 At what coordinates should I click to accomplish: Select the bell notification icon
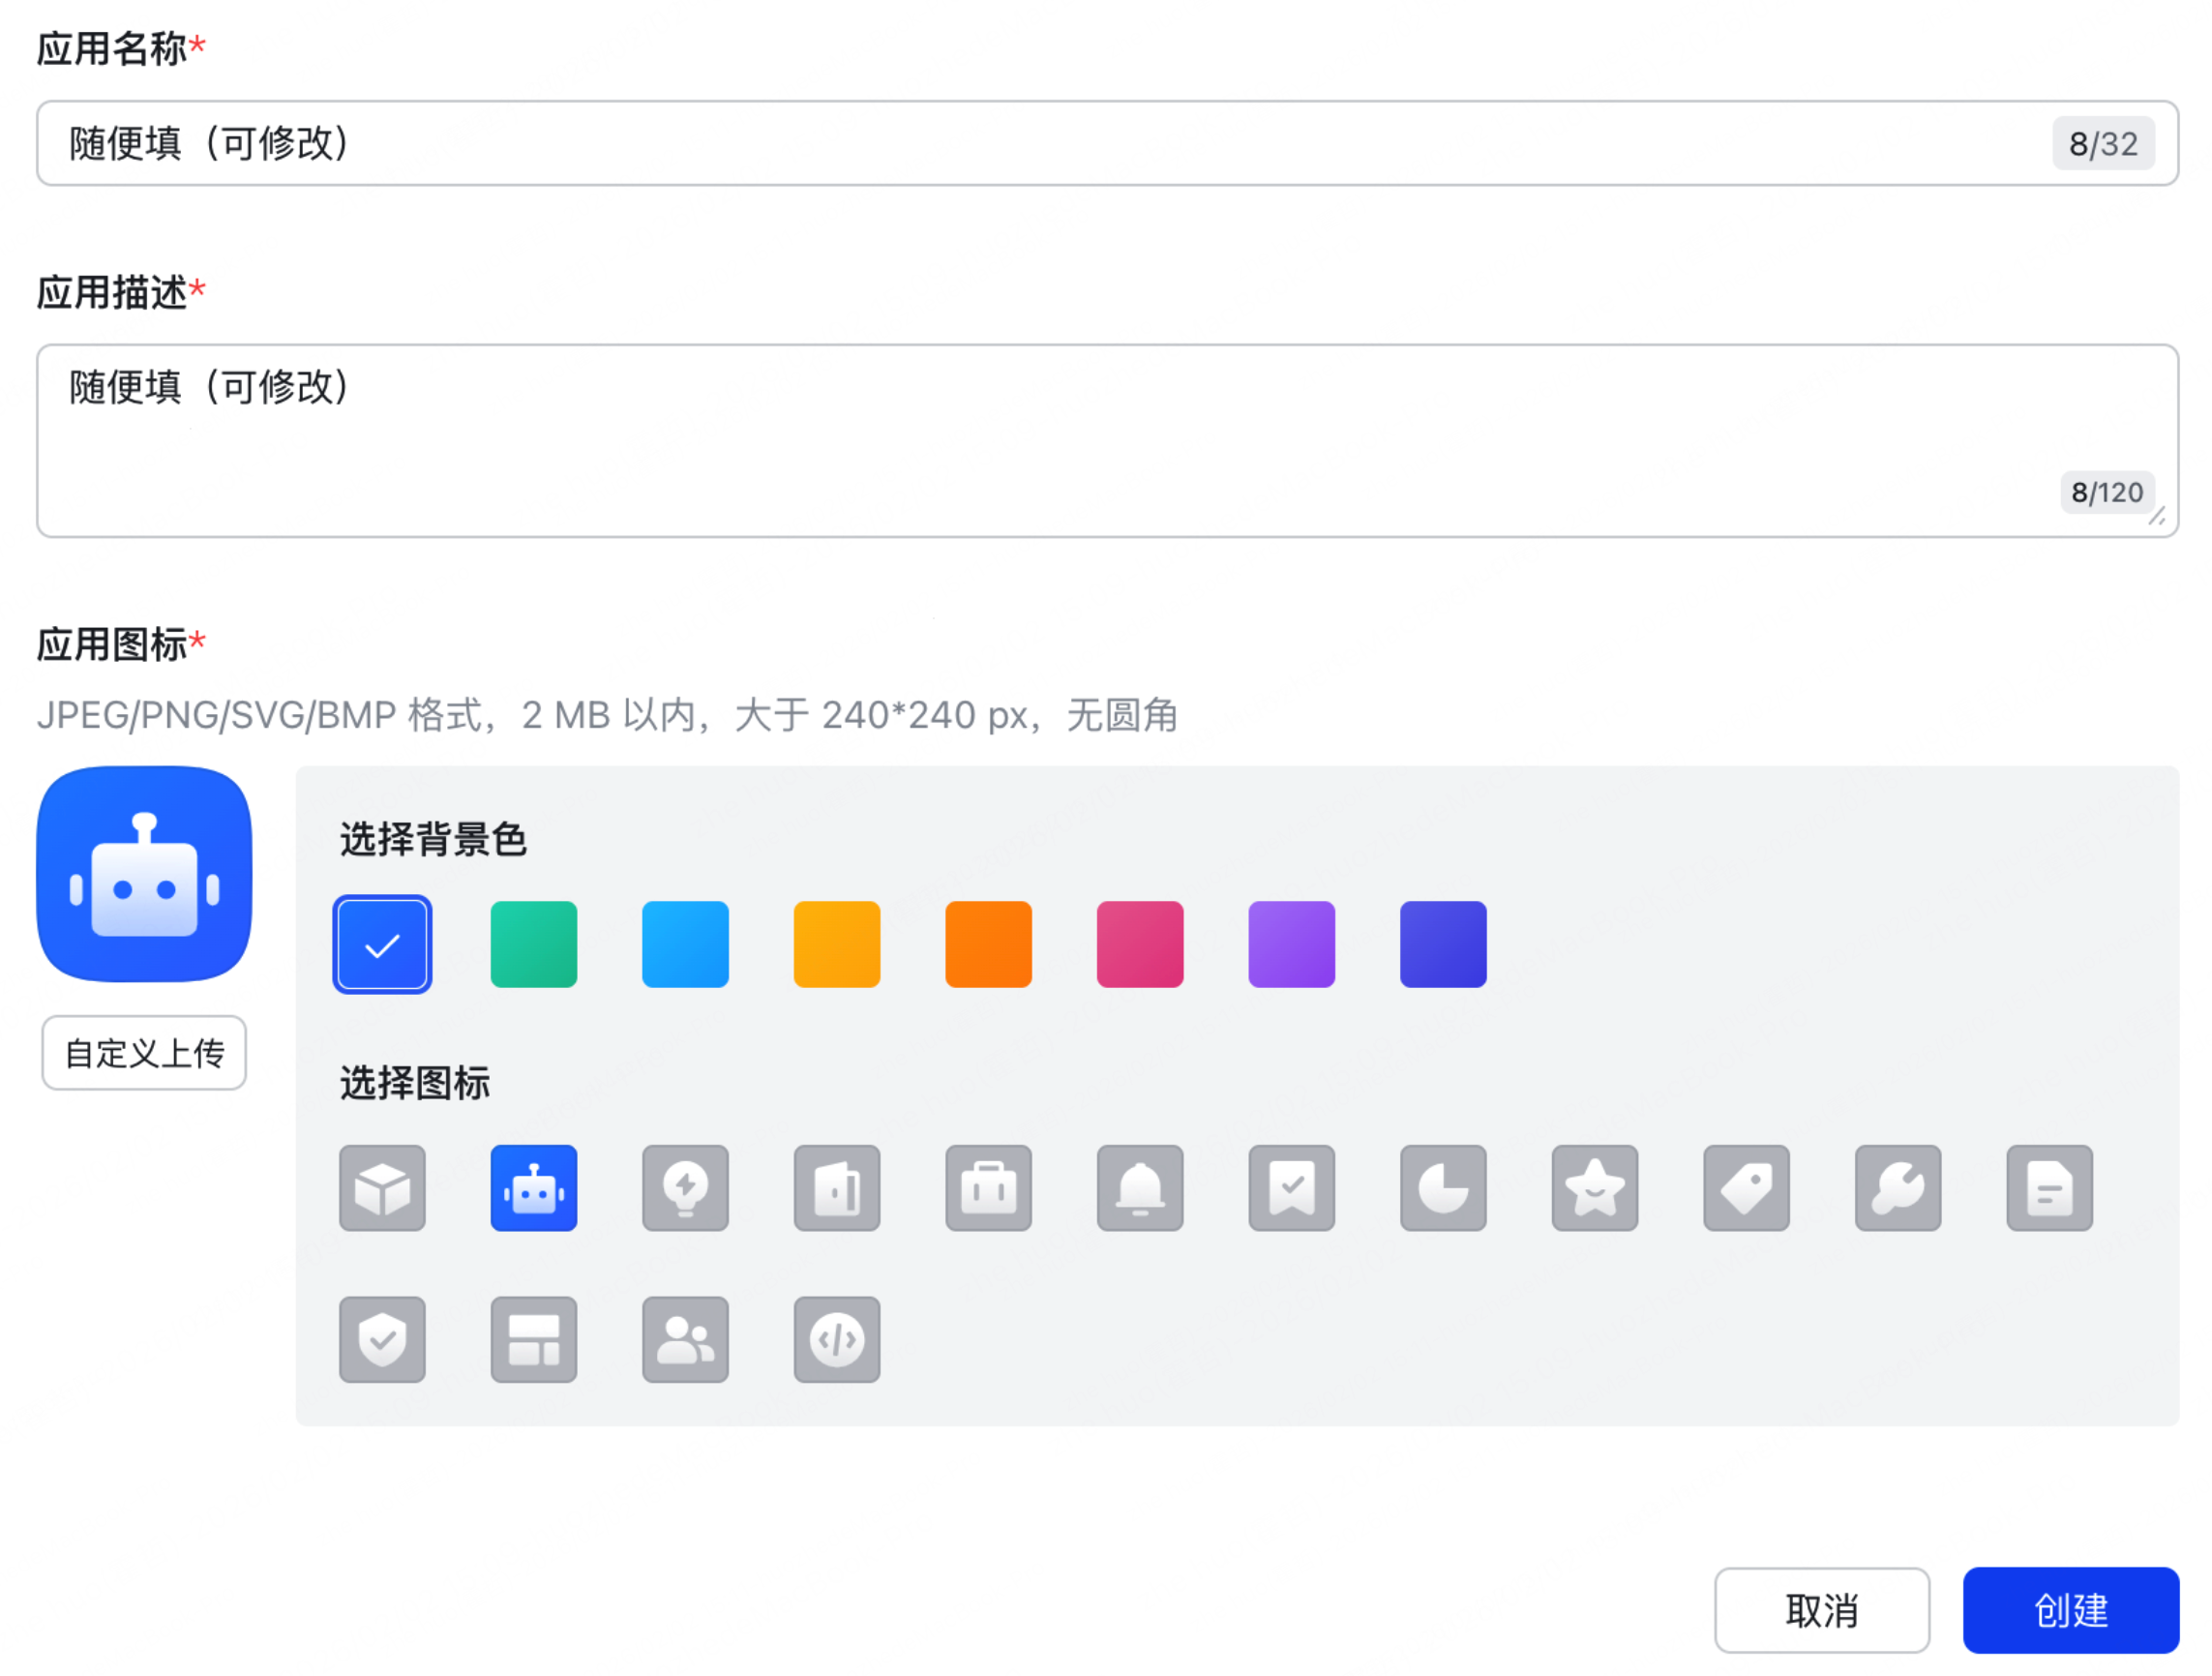pyautogui.click(x=1140, y=1188)
